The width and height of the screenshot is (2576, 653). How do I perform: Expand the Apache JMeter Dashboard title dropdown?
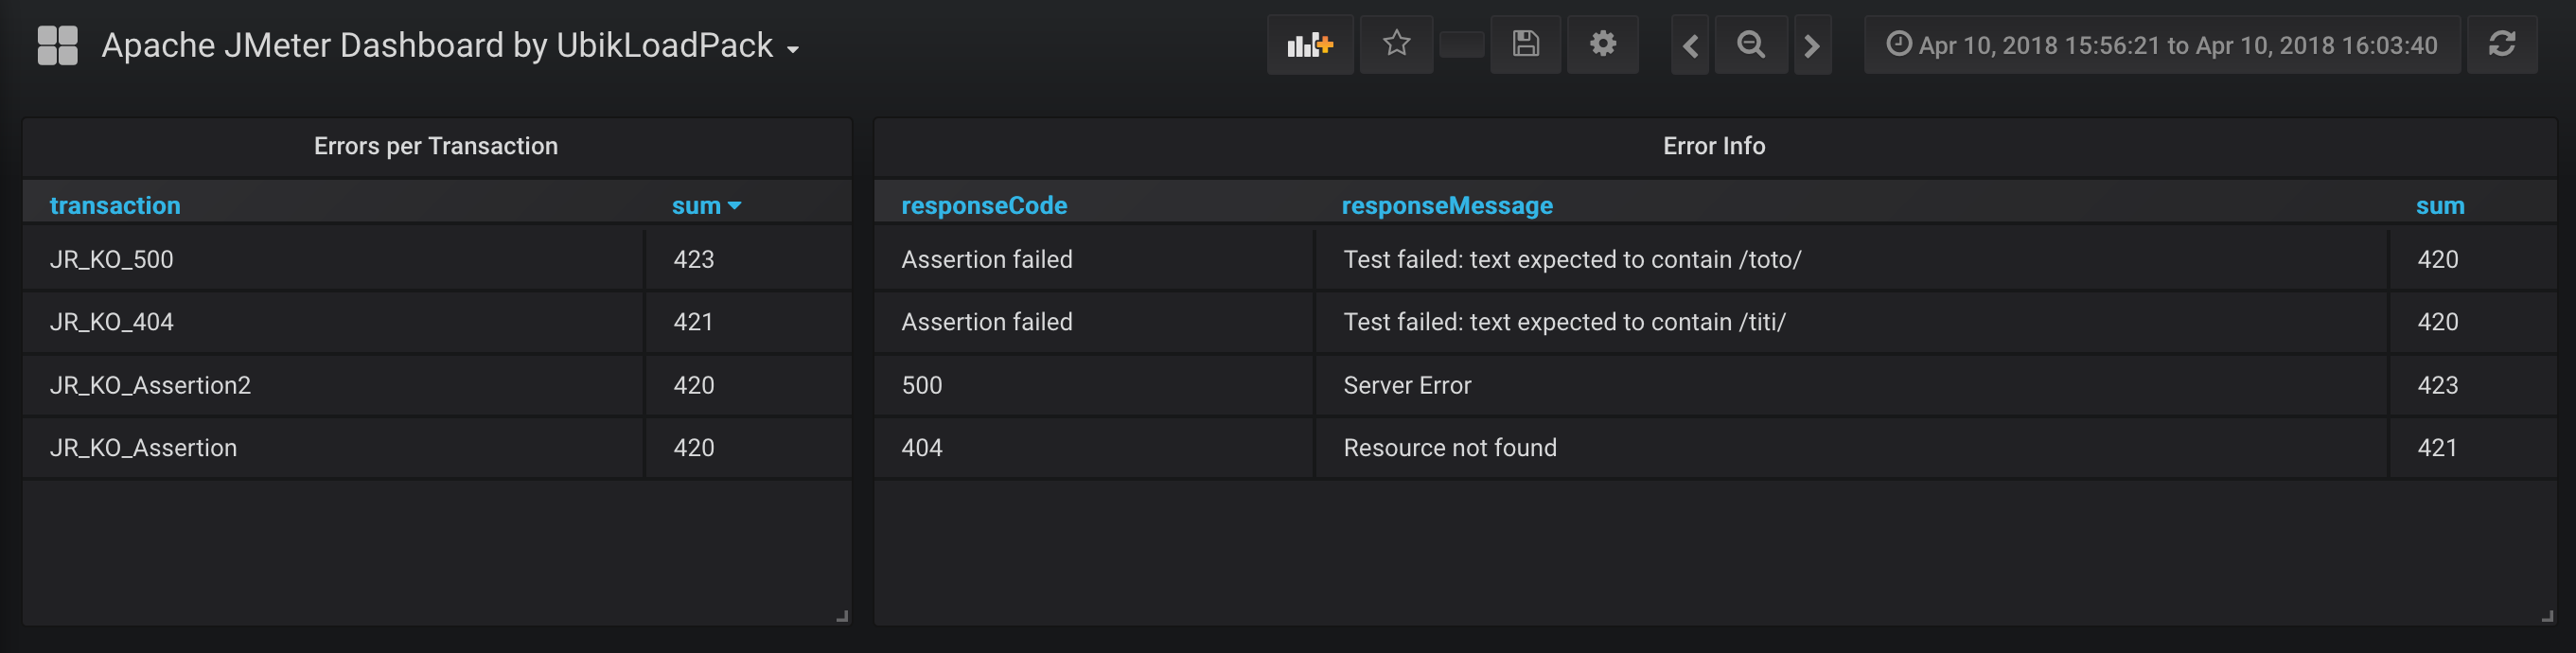pos(449,46)
